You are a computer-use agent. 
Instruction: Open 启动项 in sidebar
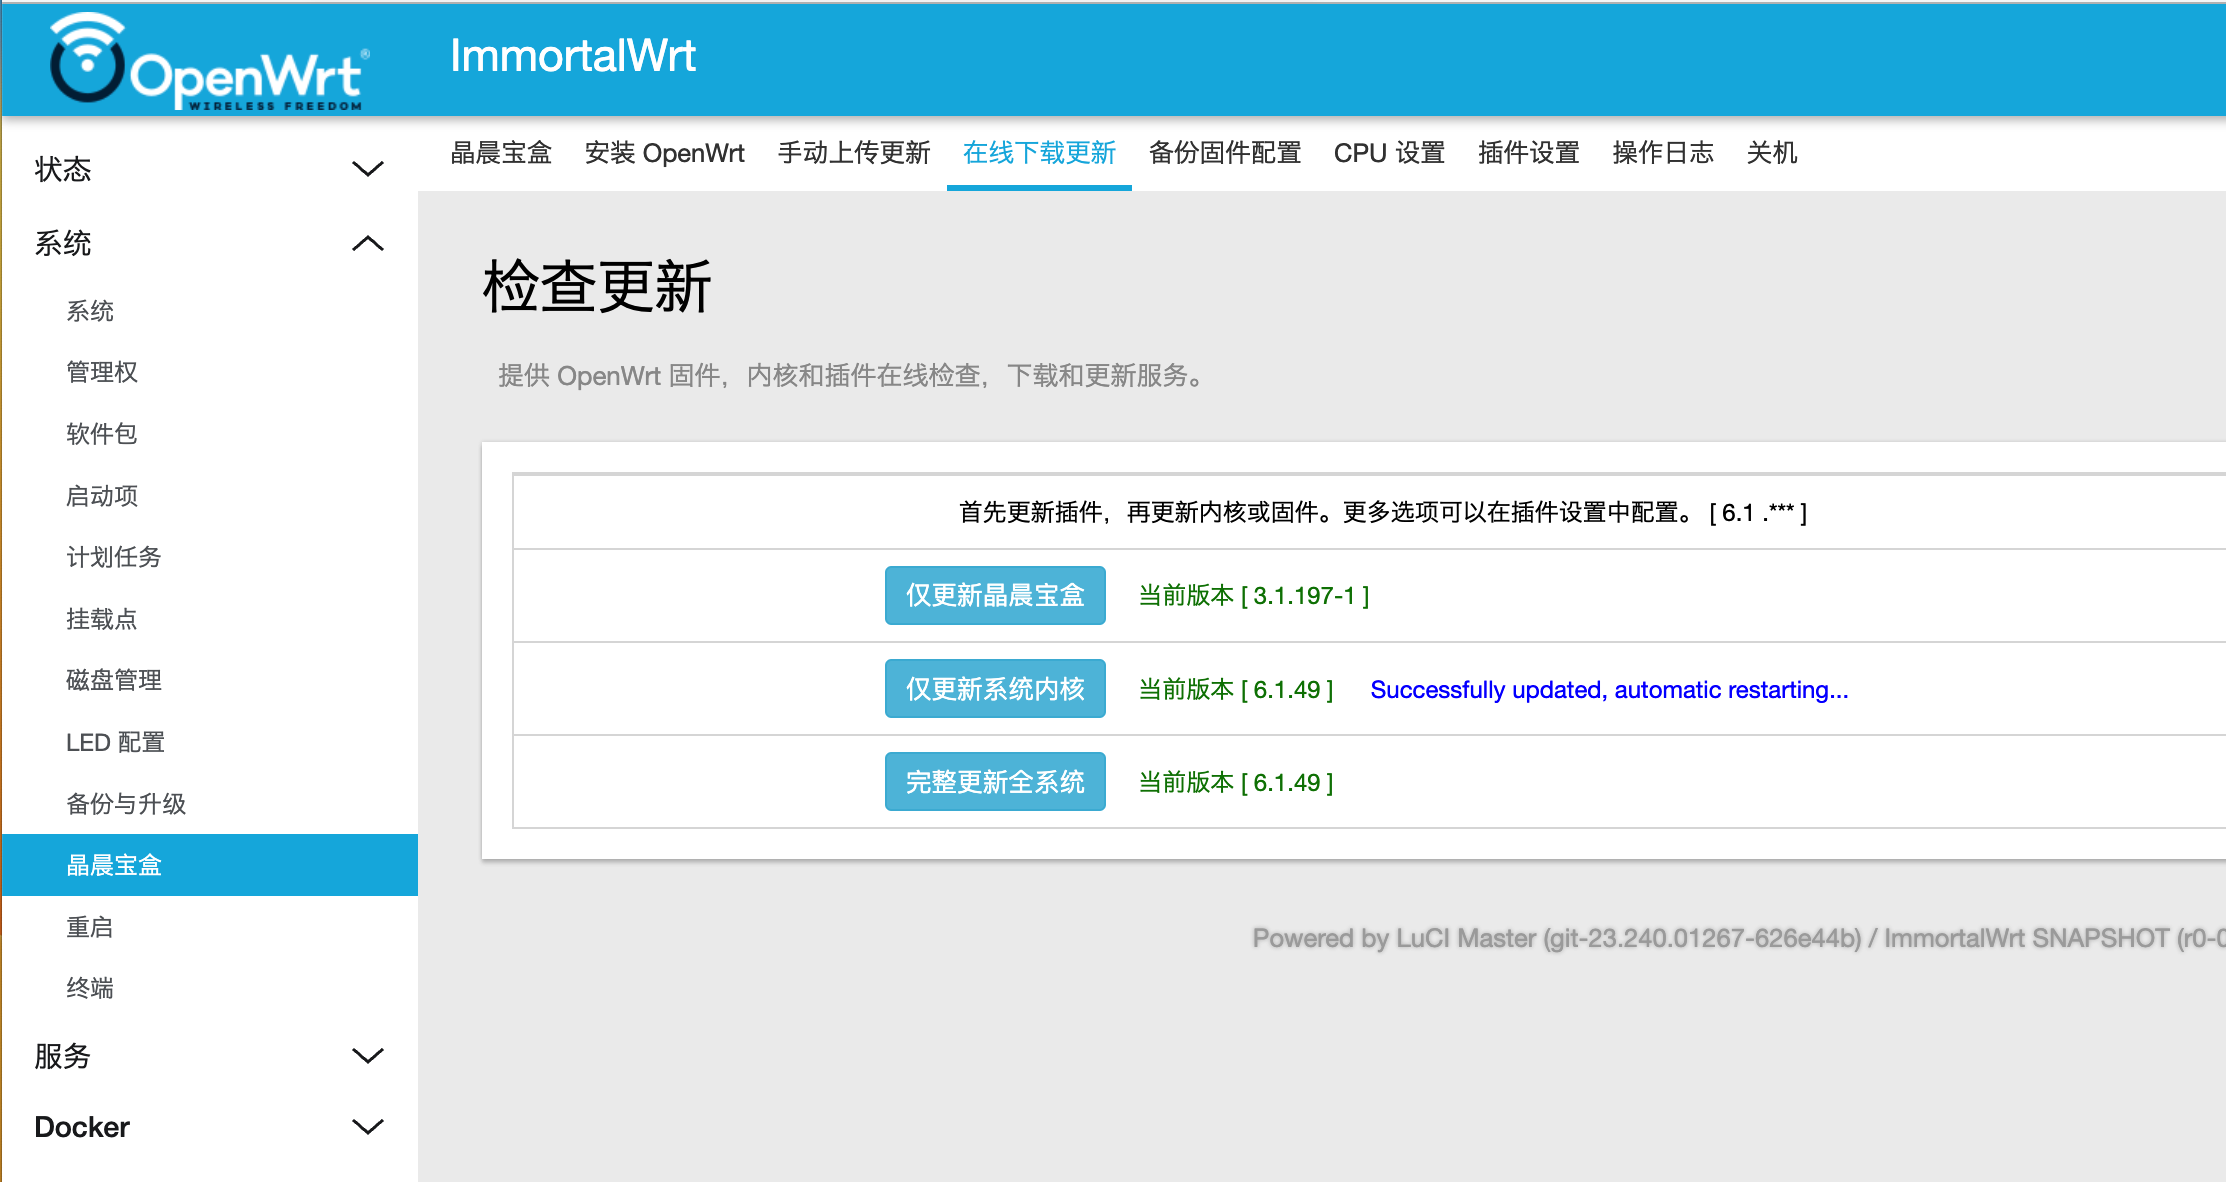[x=102, y=496]
